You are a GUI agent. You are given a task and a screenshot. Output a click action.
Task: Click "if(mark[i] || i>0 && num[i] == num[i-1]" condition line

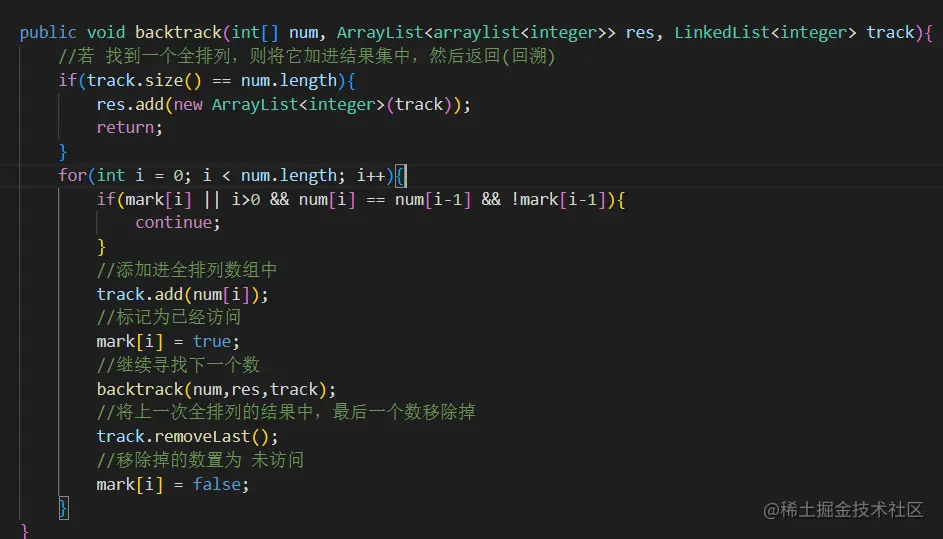pos(361,199)
